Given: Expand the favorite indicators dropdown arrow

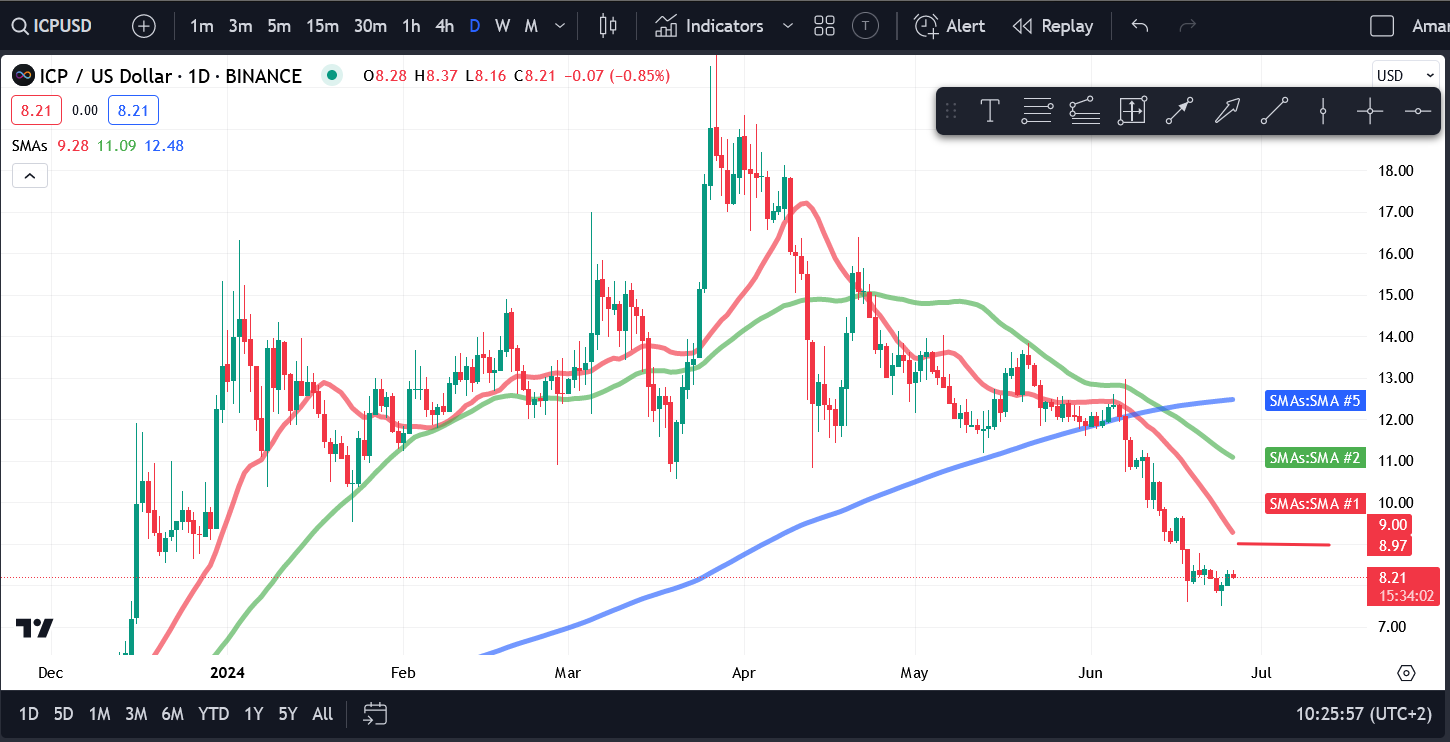Looking at the screenshot, I should pyautogui.click(x=788, y=26).
